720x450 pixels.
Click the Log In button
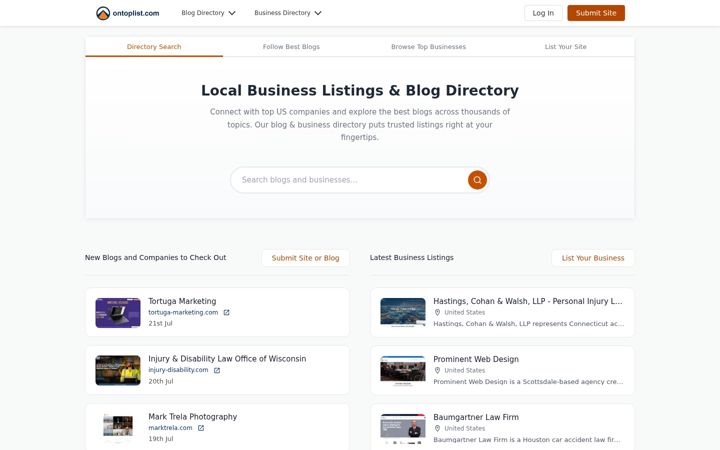click(543, 13)
